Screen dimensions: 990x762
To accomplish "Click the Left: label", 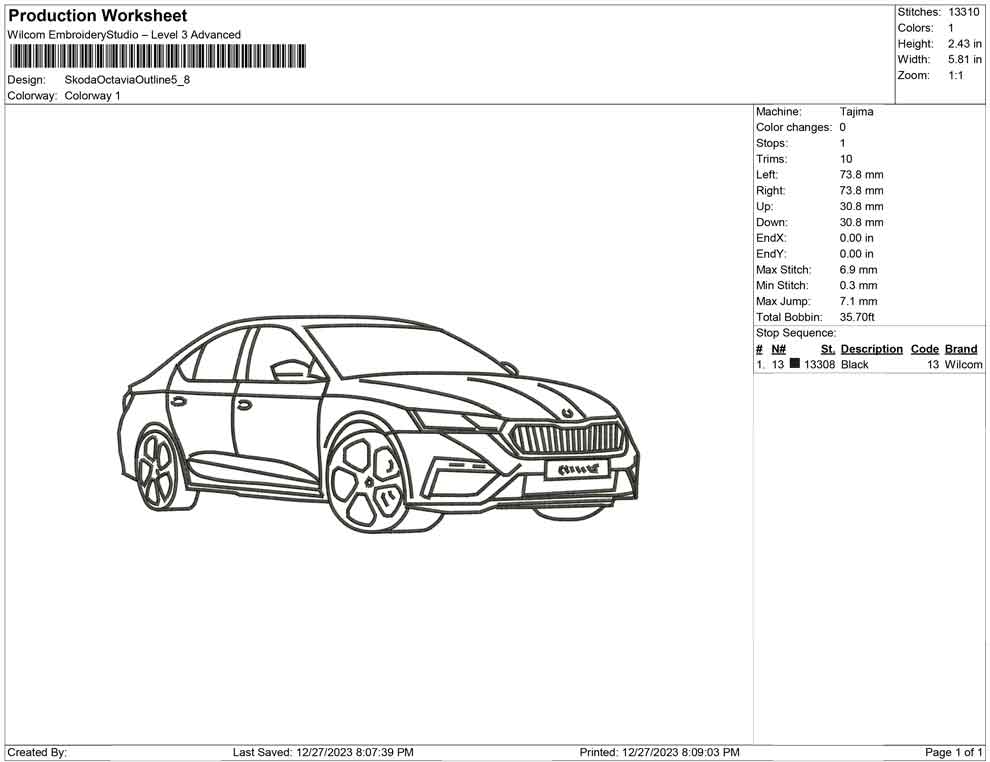I will coord(766,174).
